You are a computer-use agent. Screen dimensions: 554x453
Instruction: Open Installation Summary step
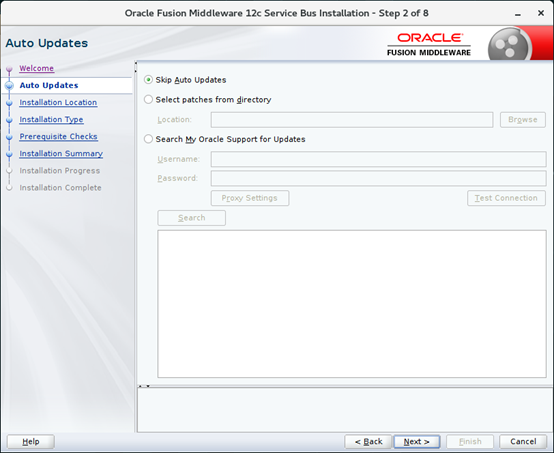pyautogui.click(x=61, y=154)
